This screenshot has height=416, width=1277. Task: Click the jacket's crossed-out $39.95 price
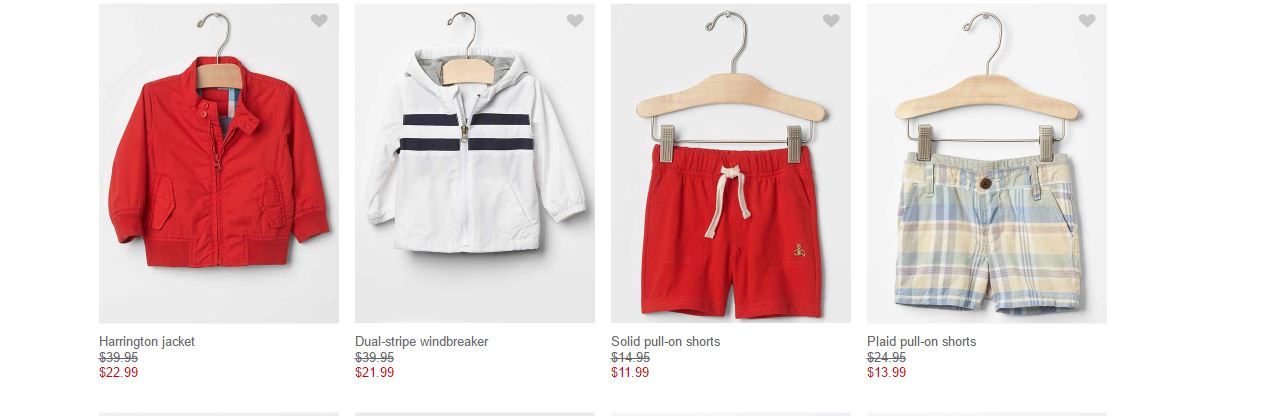click(x=119, y=358)
